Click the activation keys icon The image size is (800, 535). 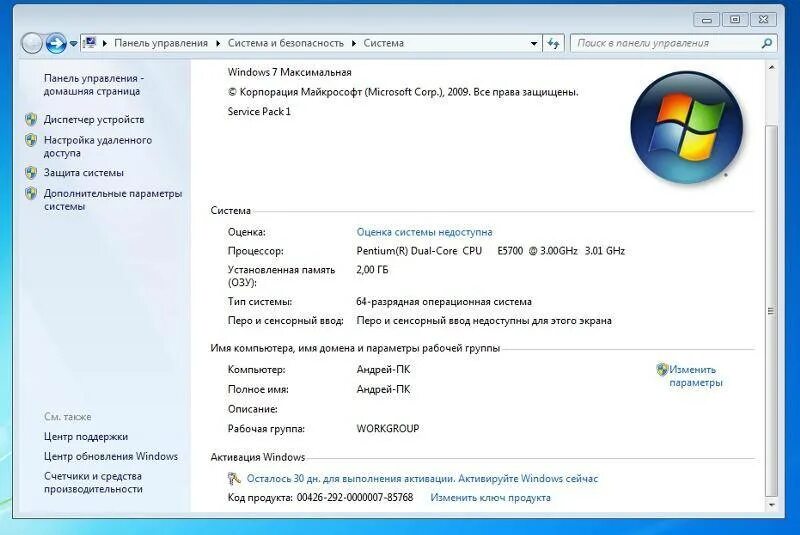pos(234,478)
